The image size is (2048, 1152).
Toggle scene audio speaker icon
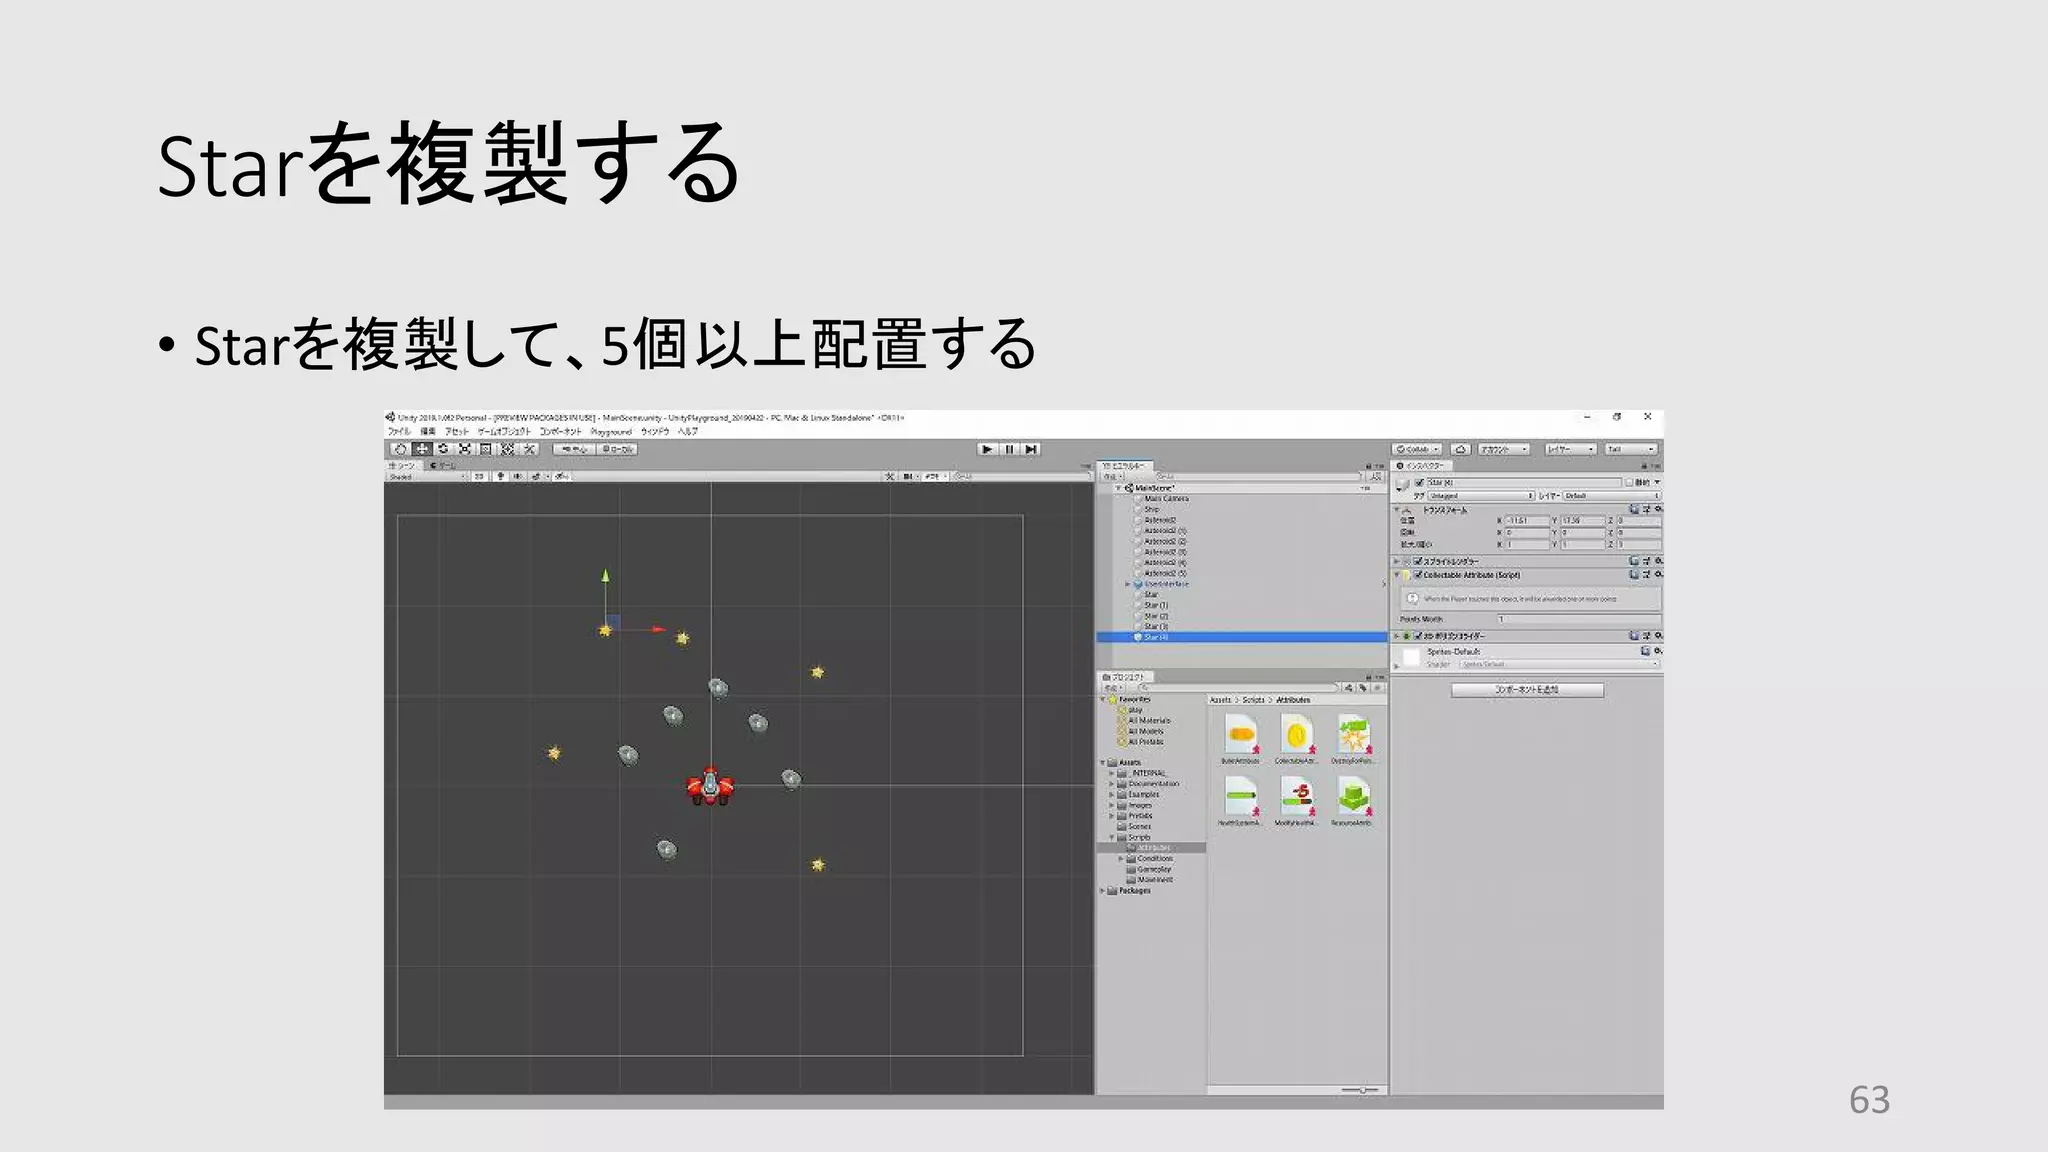[518, 477]
